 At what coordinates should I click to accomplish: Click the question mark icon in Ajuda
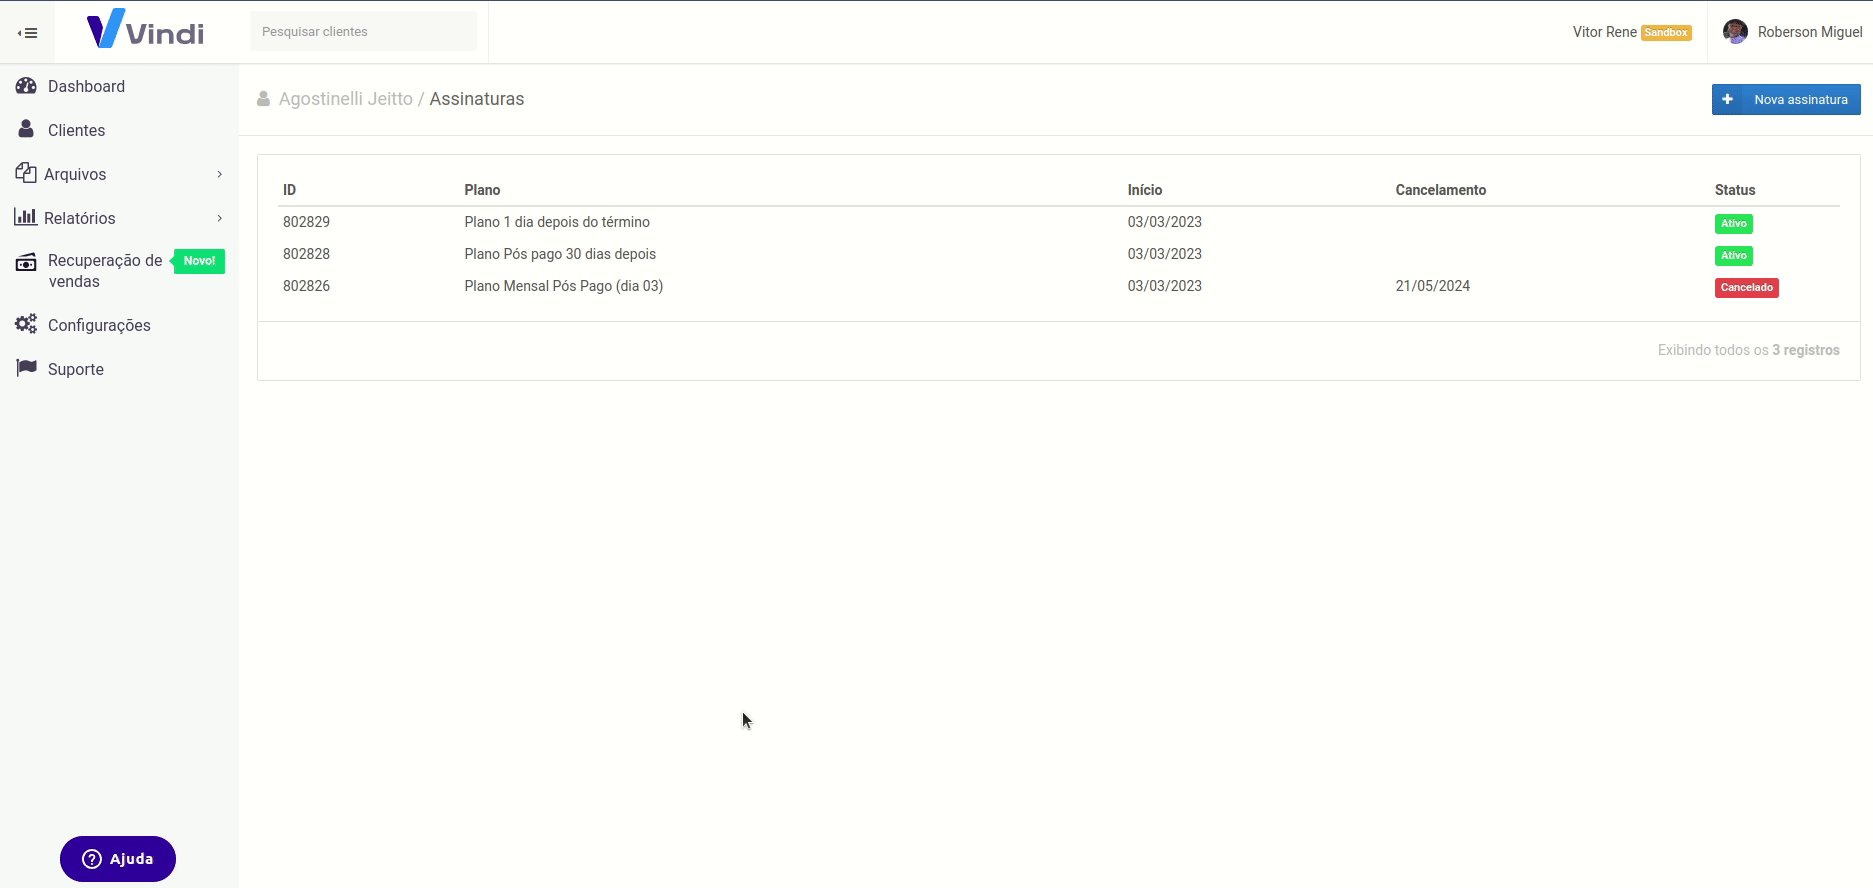(x=92, y=859)
